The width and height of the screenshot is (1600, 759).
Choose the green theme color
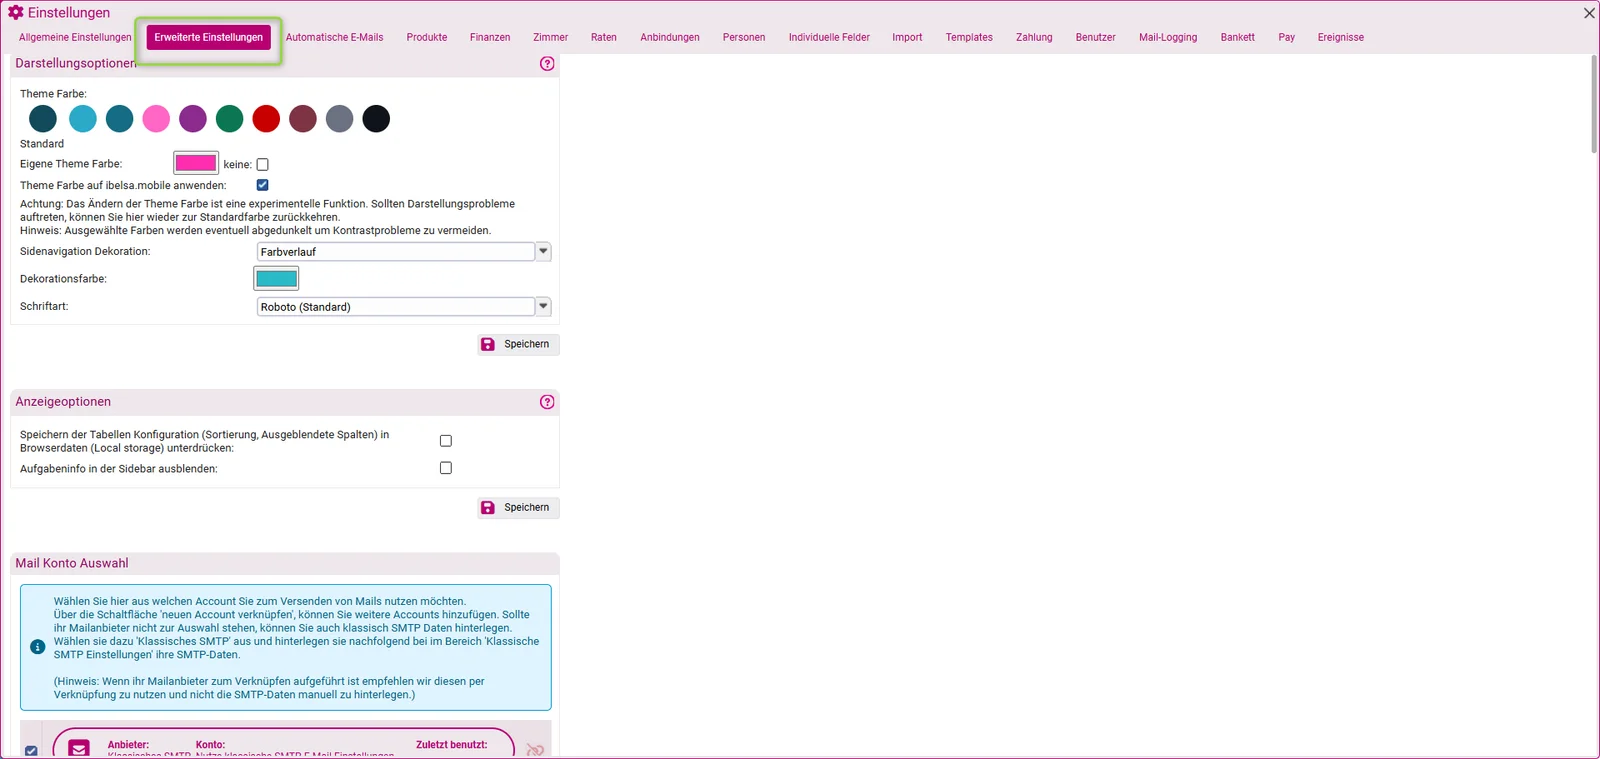pos(230,119)
